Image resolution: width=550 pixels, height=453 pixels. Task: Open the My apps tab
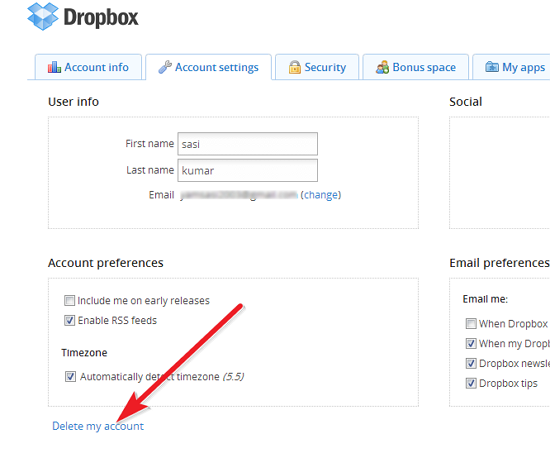click(x=511, y=67)
